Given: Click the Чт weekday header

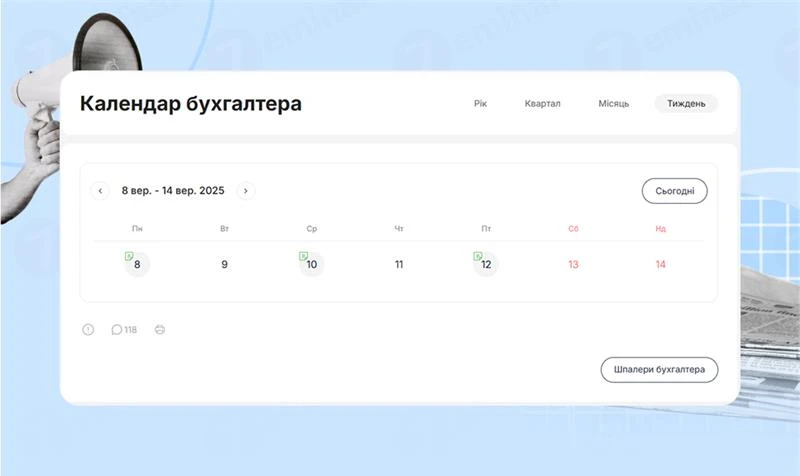Looking at the screenshot, I should click(x=399, y=229).
